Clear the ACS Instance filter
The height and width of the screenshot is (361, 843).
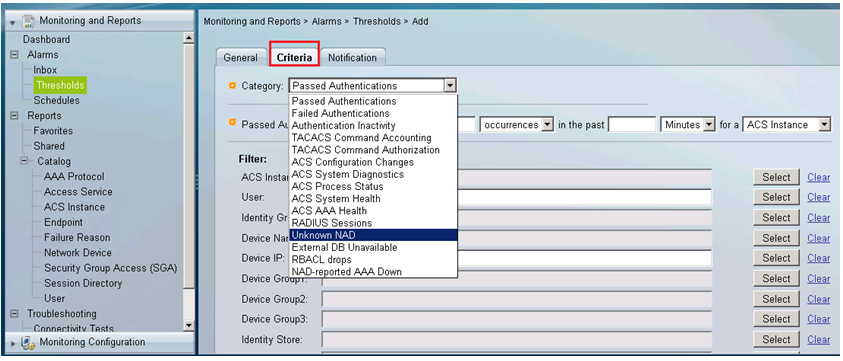[x=818, y=178]
